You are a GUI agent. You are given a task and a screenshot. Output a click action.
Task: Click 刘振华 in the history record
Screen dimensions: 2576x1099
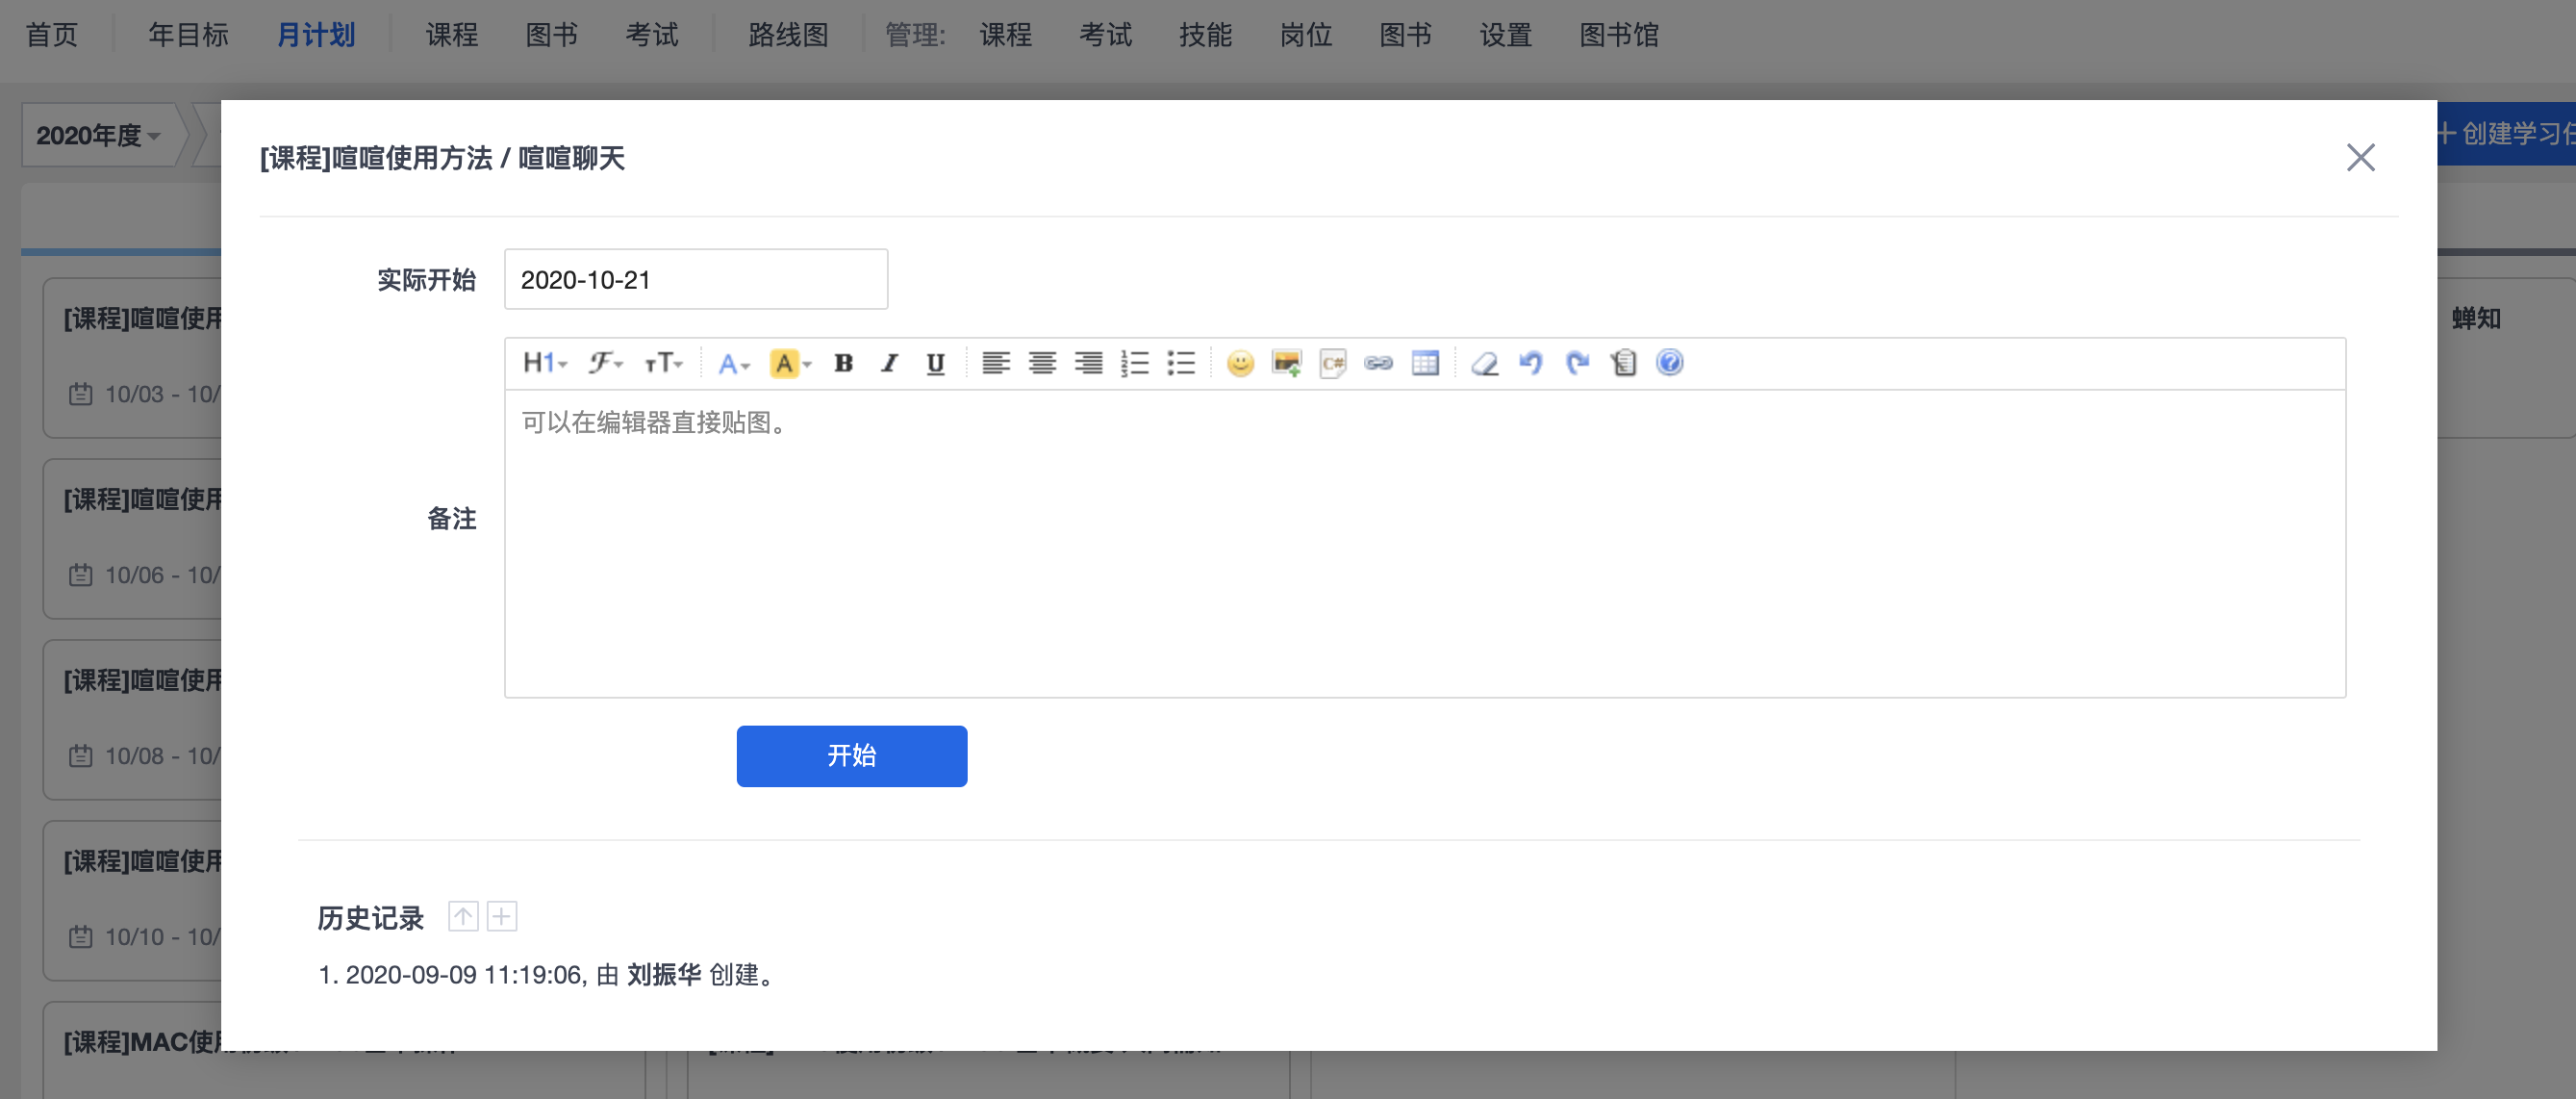(664, 974)
